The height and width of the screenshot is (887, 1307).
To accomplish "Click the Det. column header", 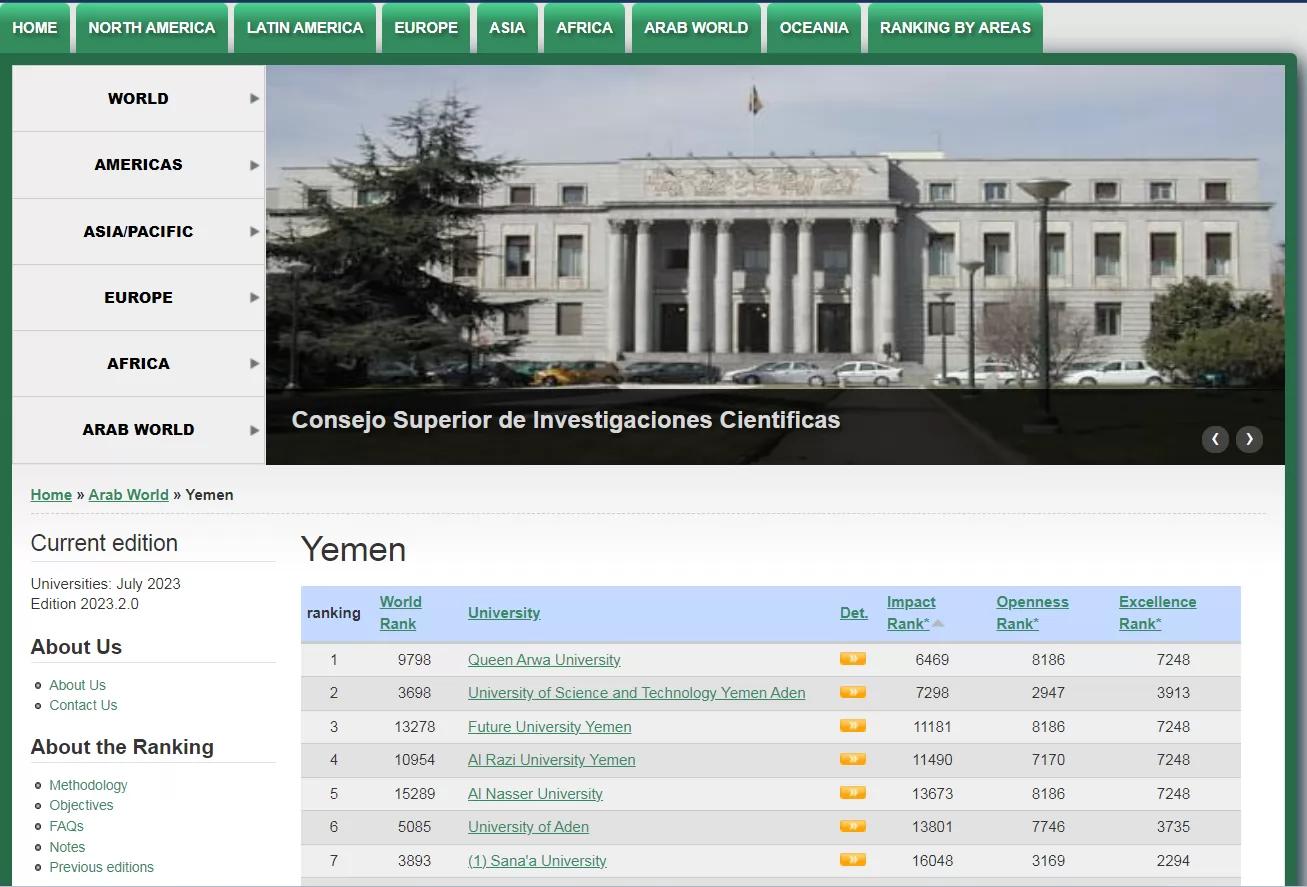I will [854, 613].
